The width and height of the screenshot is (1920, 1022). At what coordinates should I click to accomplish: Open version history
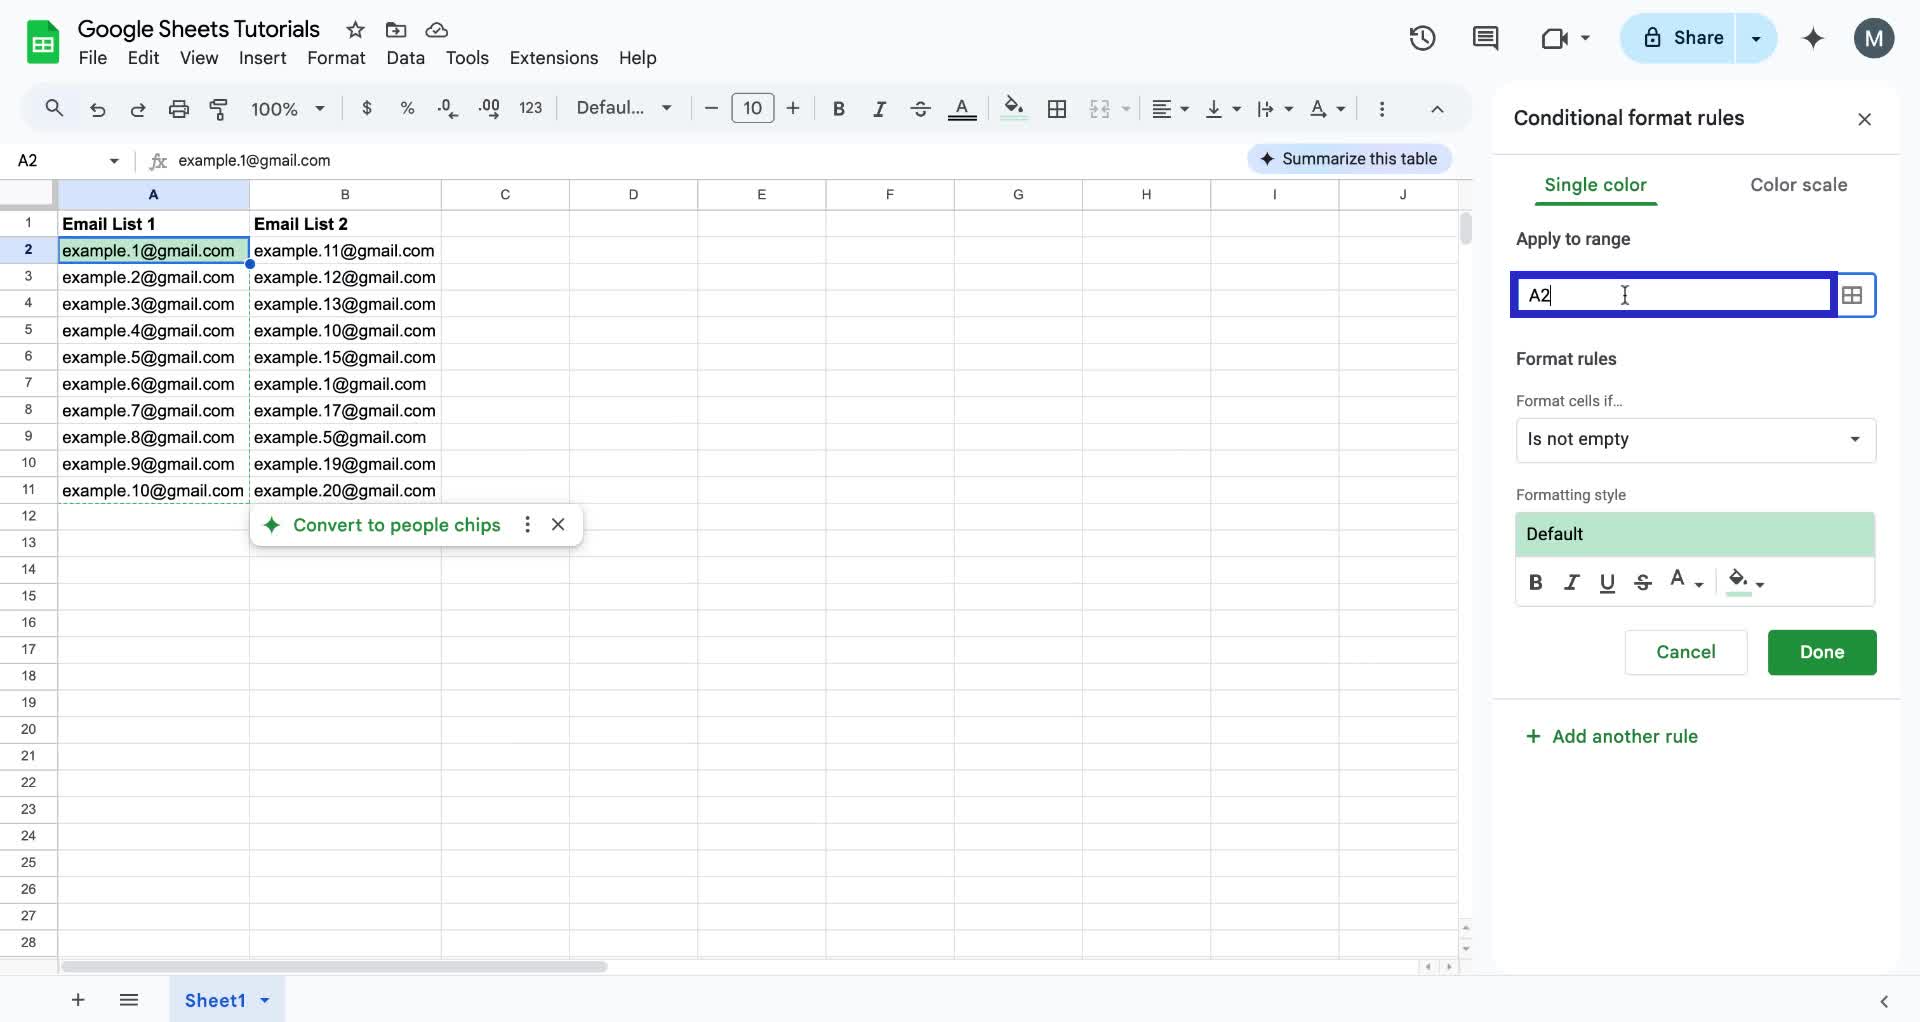(1422, 38)
